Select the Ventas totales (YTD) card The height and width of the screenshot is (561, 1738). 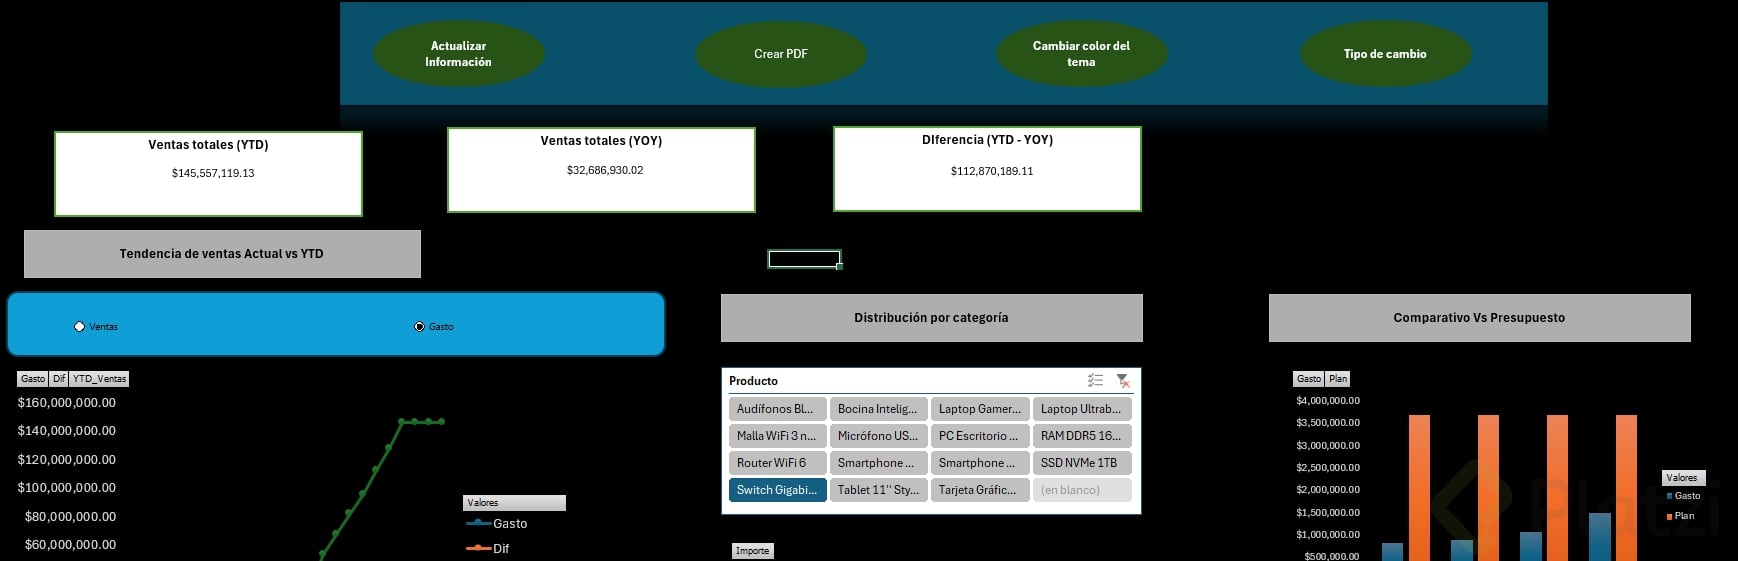click(x=208, y=174)
